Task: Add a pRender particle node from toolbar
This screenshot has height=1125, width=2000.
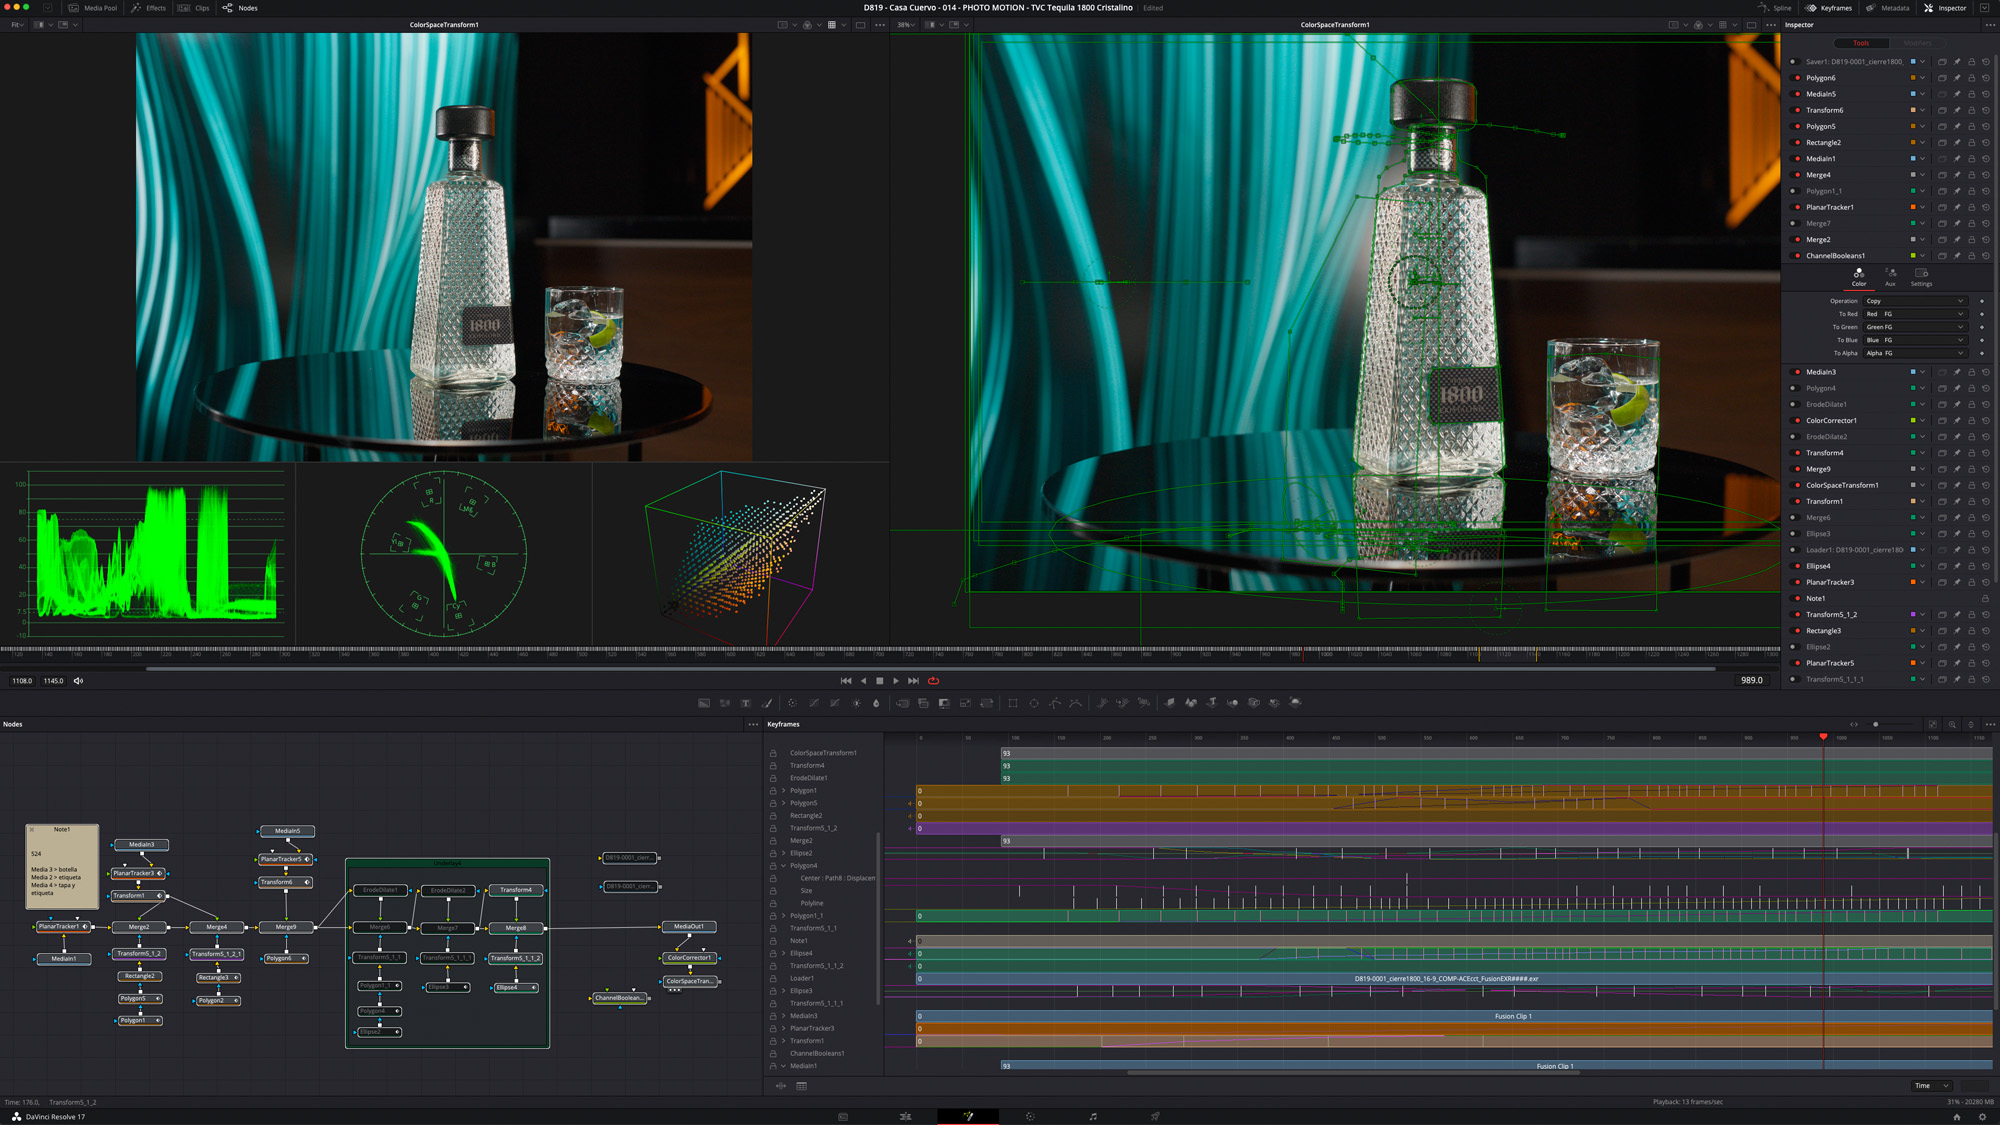Action: pyautogui.click(x=1144, y=703)
